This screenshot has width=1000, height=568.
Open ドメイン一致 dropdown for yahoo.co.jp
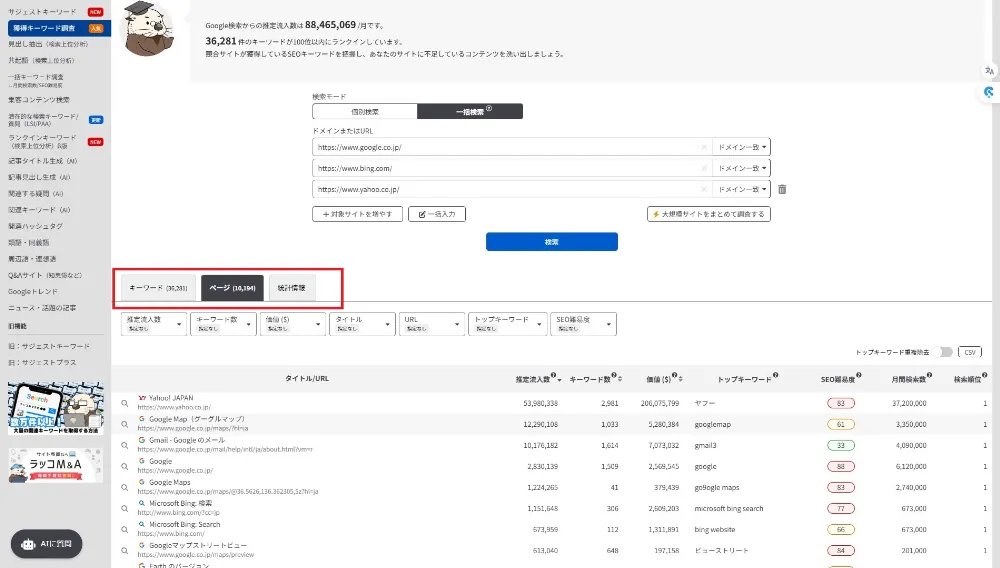[742, 189]
